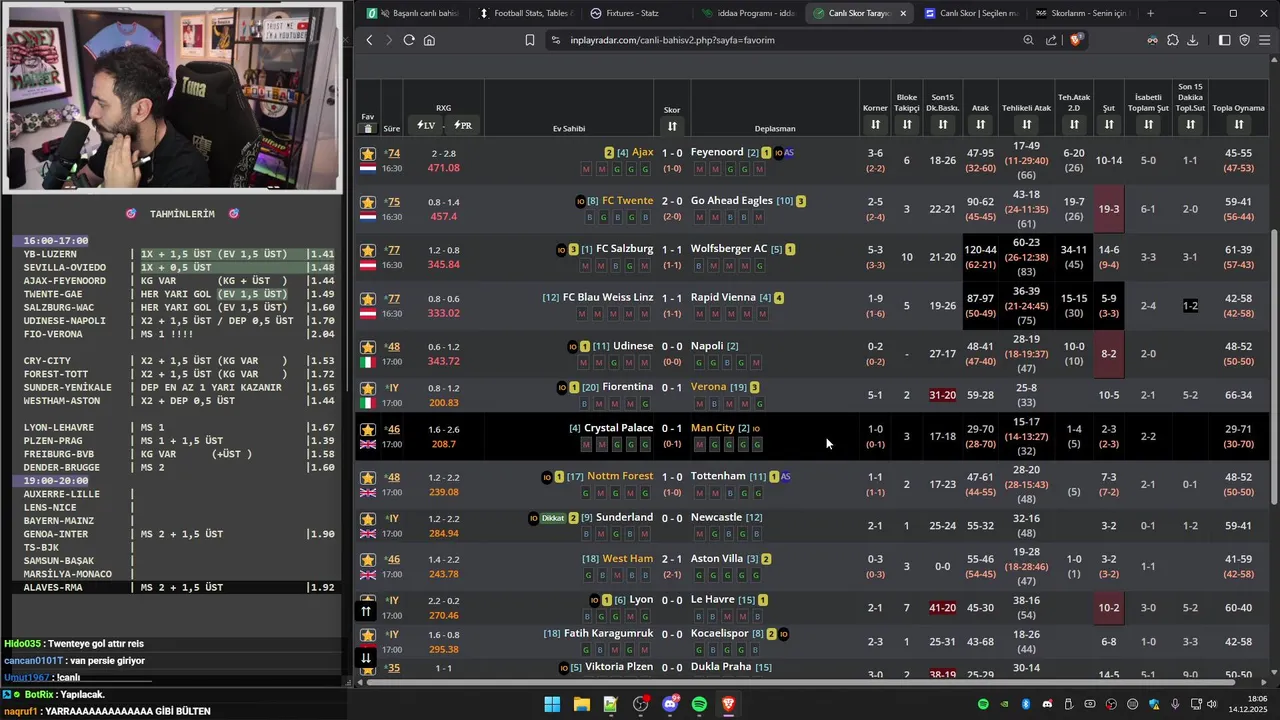Image resolution: width=1280 pixels, height=720 pixels.
Task: Click up arrows page scroll button
Action: [x=366, y=611]
